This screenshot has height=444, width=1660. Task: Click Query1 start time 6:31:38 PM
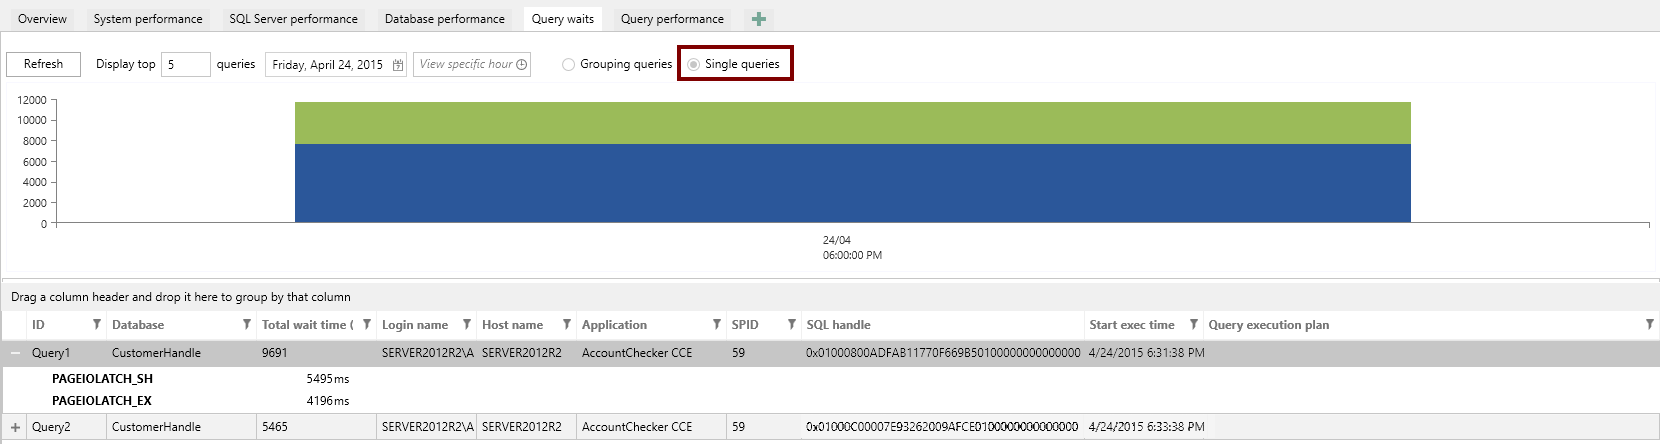pyautogui.click(x=1147, y=353)
